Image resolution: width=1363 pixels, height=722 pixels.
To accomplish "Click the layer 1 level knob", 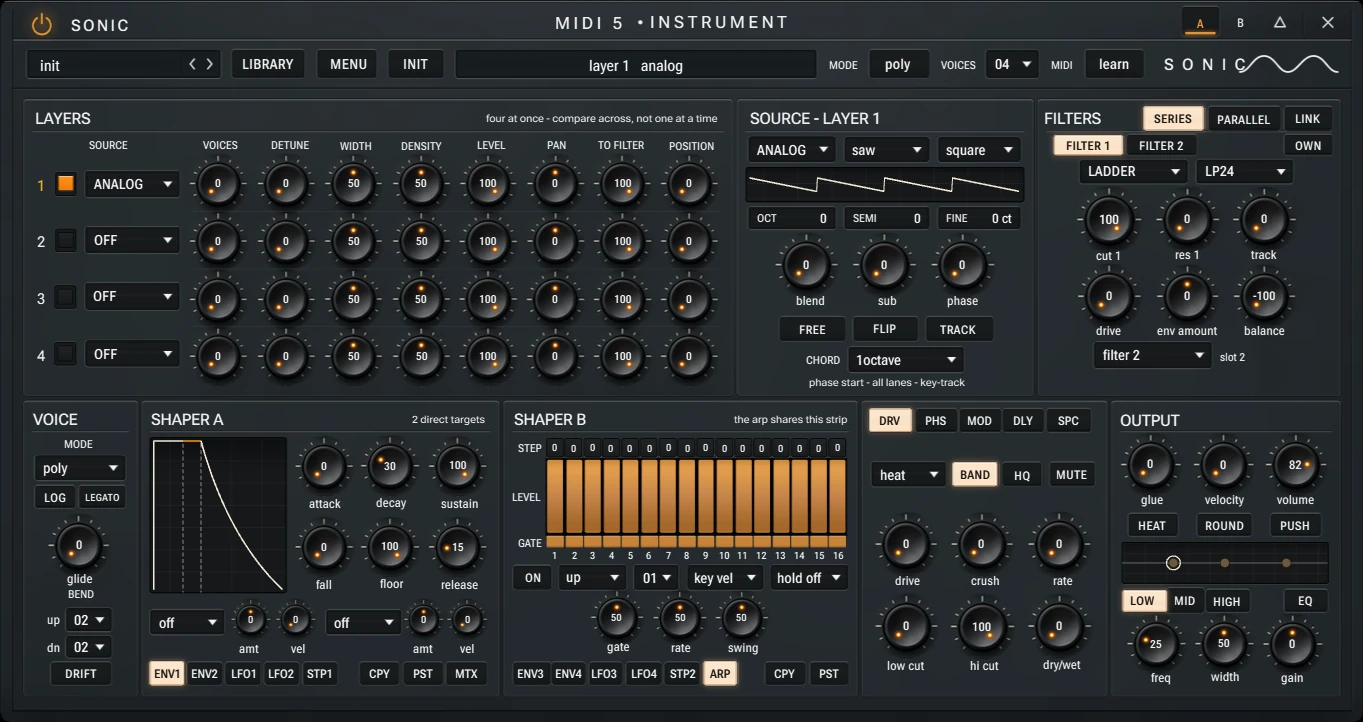I will (488, 184).
